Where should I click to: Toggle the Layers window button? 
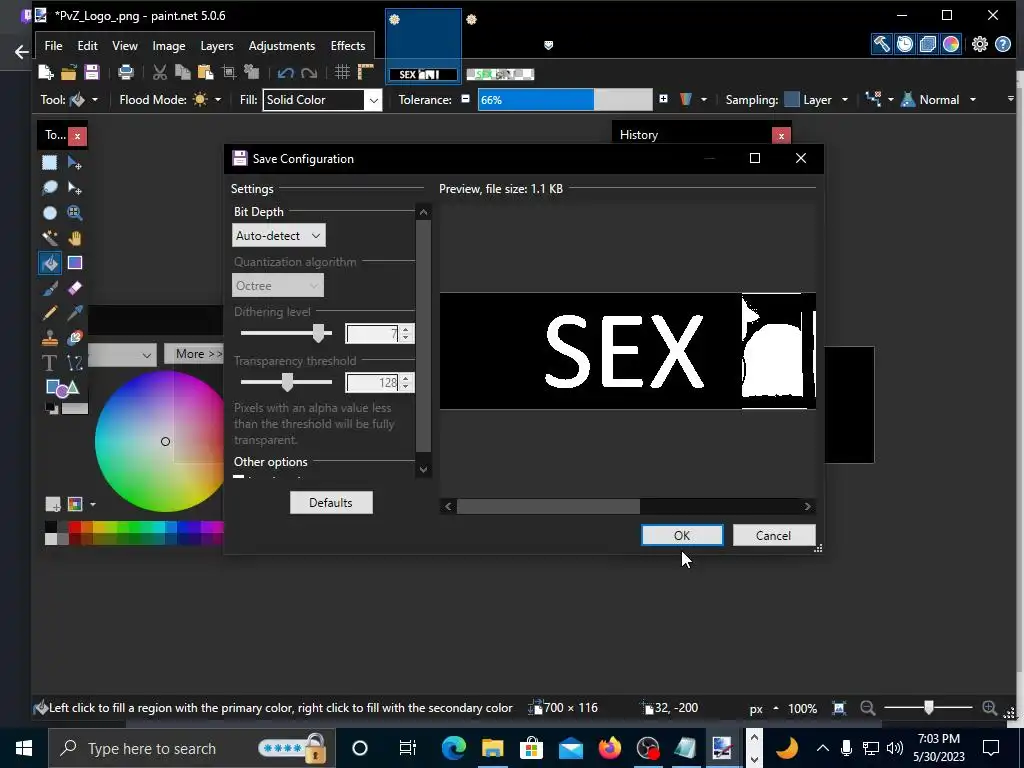[927, 44]
